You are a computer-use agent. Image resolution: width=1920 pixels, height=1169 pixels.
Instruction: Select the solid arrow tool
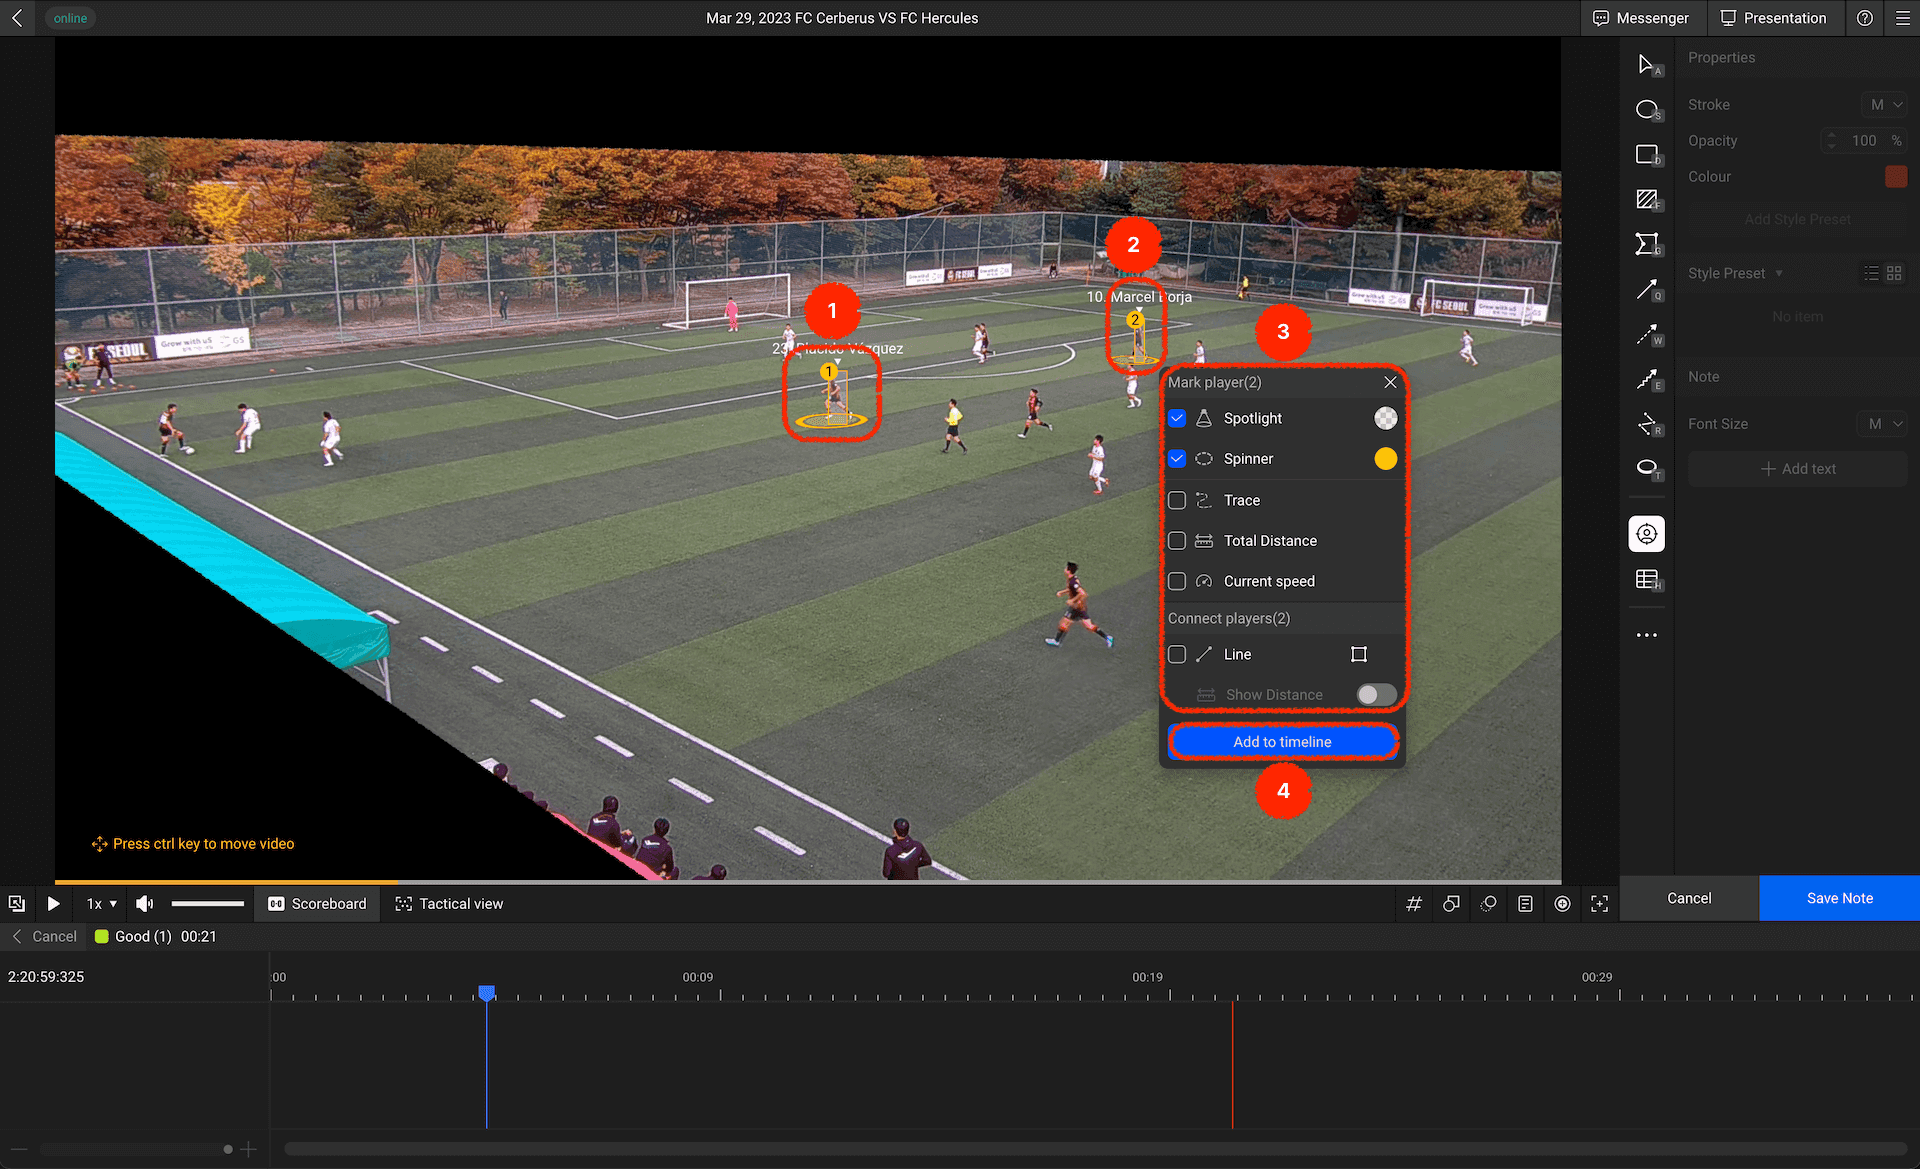click(1647, 290)
